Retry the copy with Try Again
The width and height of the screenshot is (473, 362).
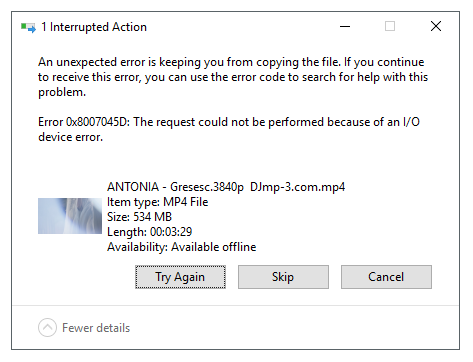(x=180, y=277)
